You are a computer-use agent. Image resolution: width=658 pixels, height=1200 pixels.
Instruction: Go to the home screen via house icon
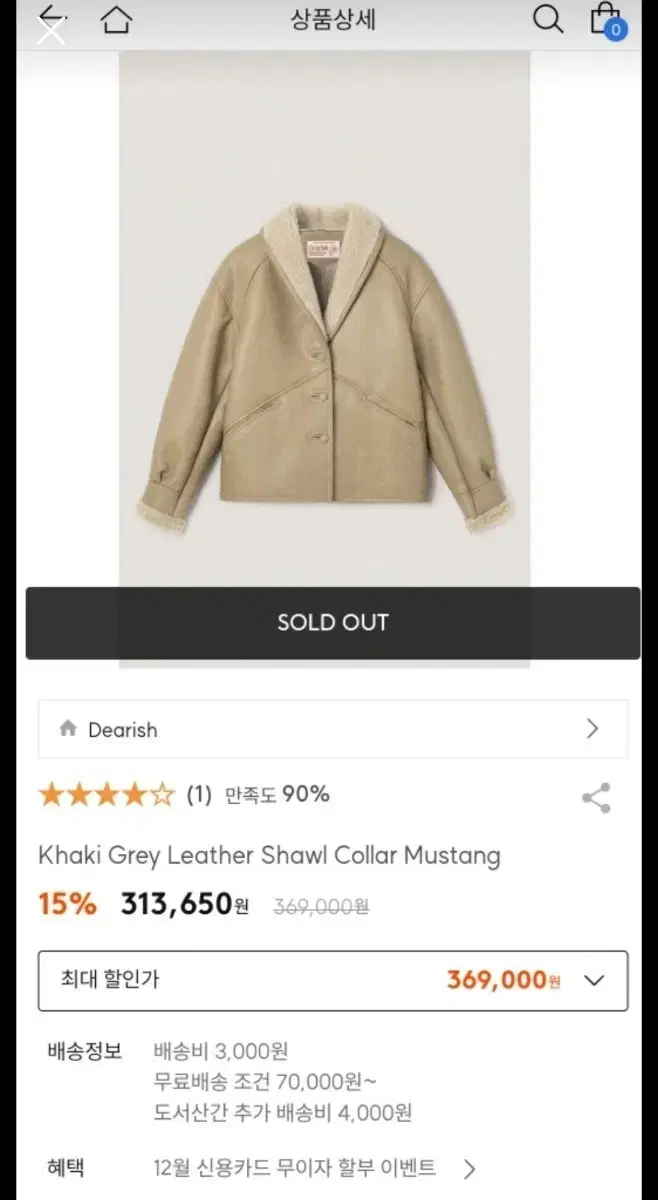(x=116, y=19)
